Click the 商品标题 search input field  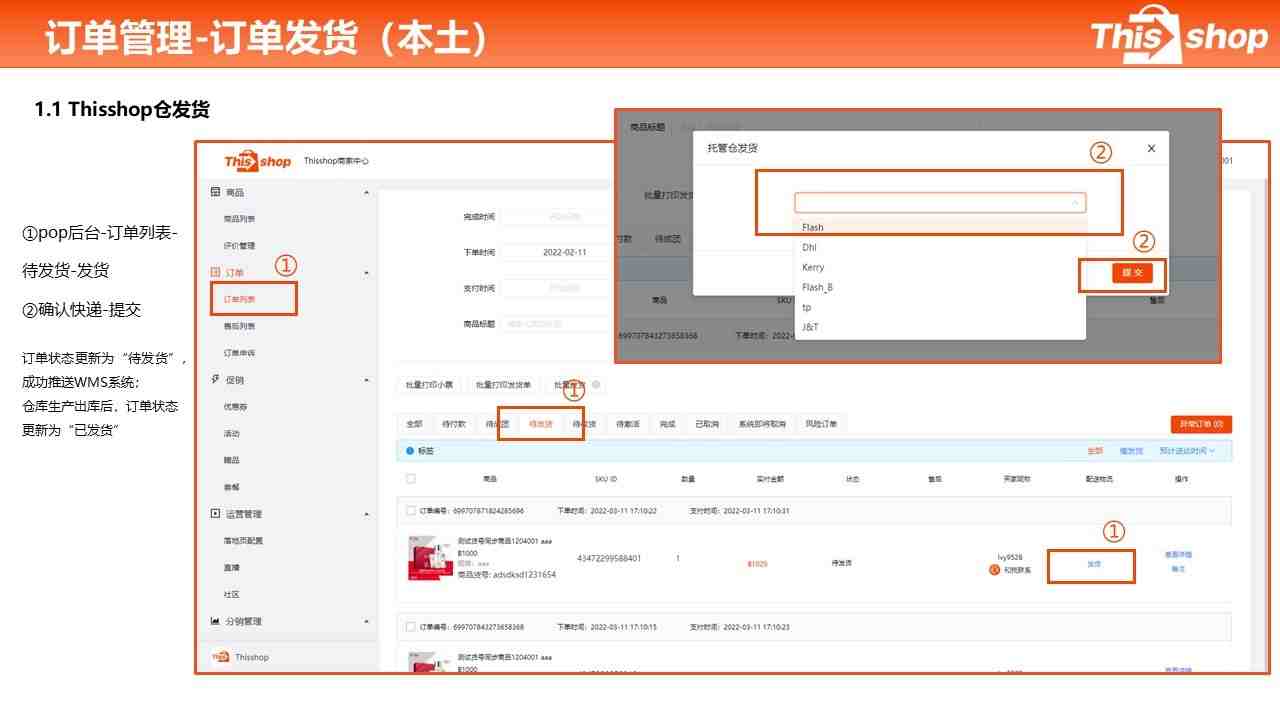click(x=556, y=324)
